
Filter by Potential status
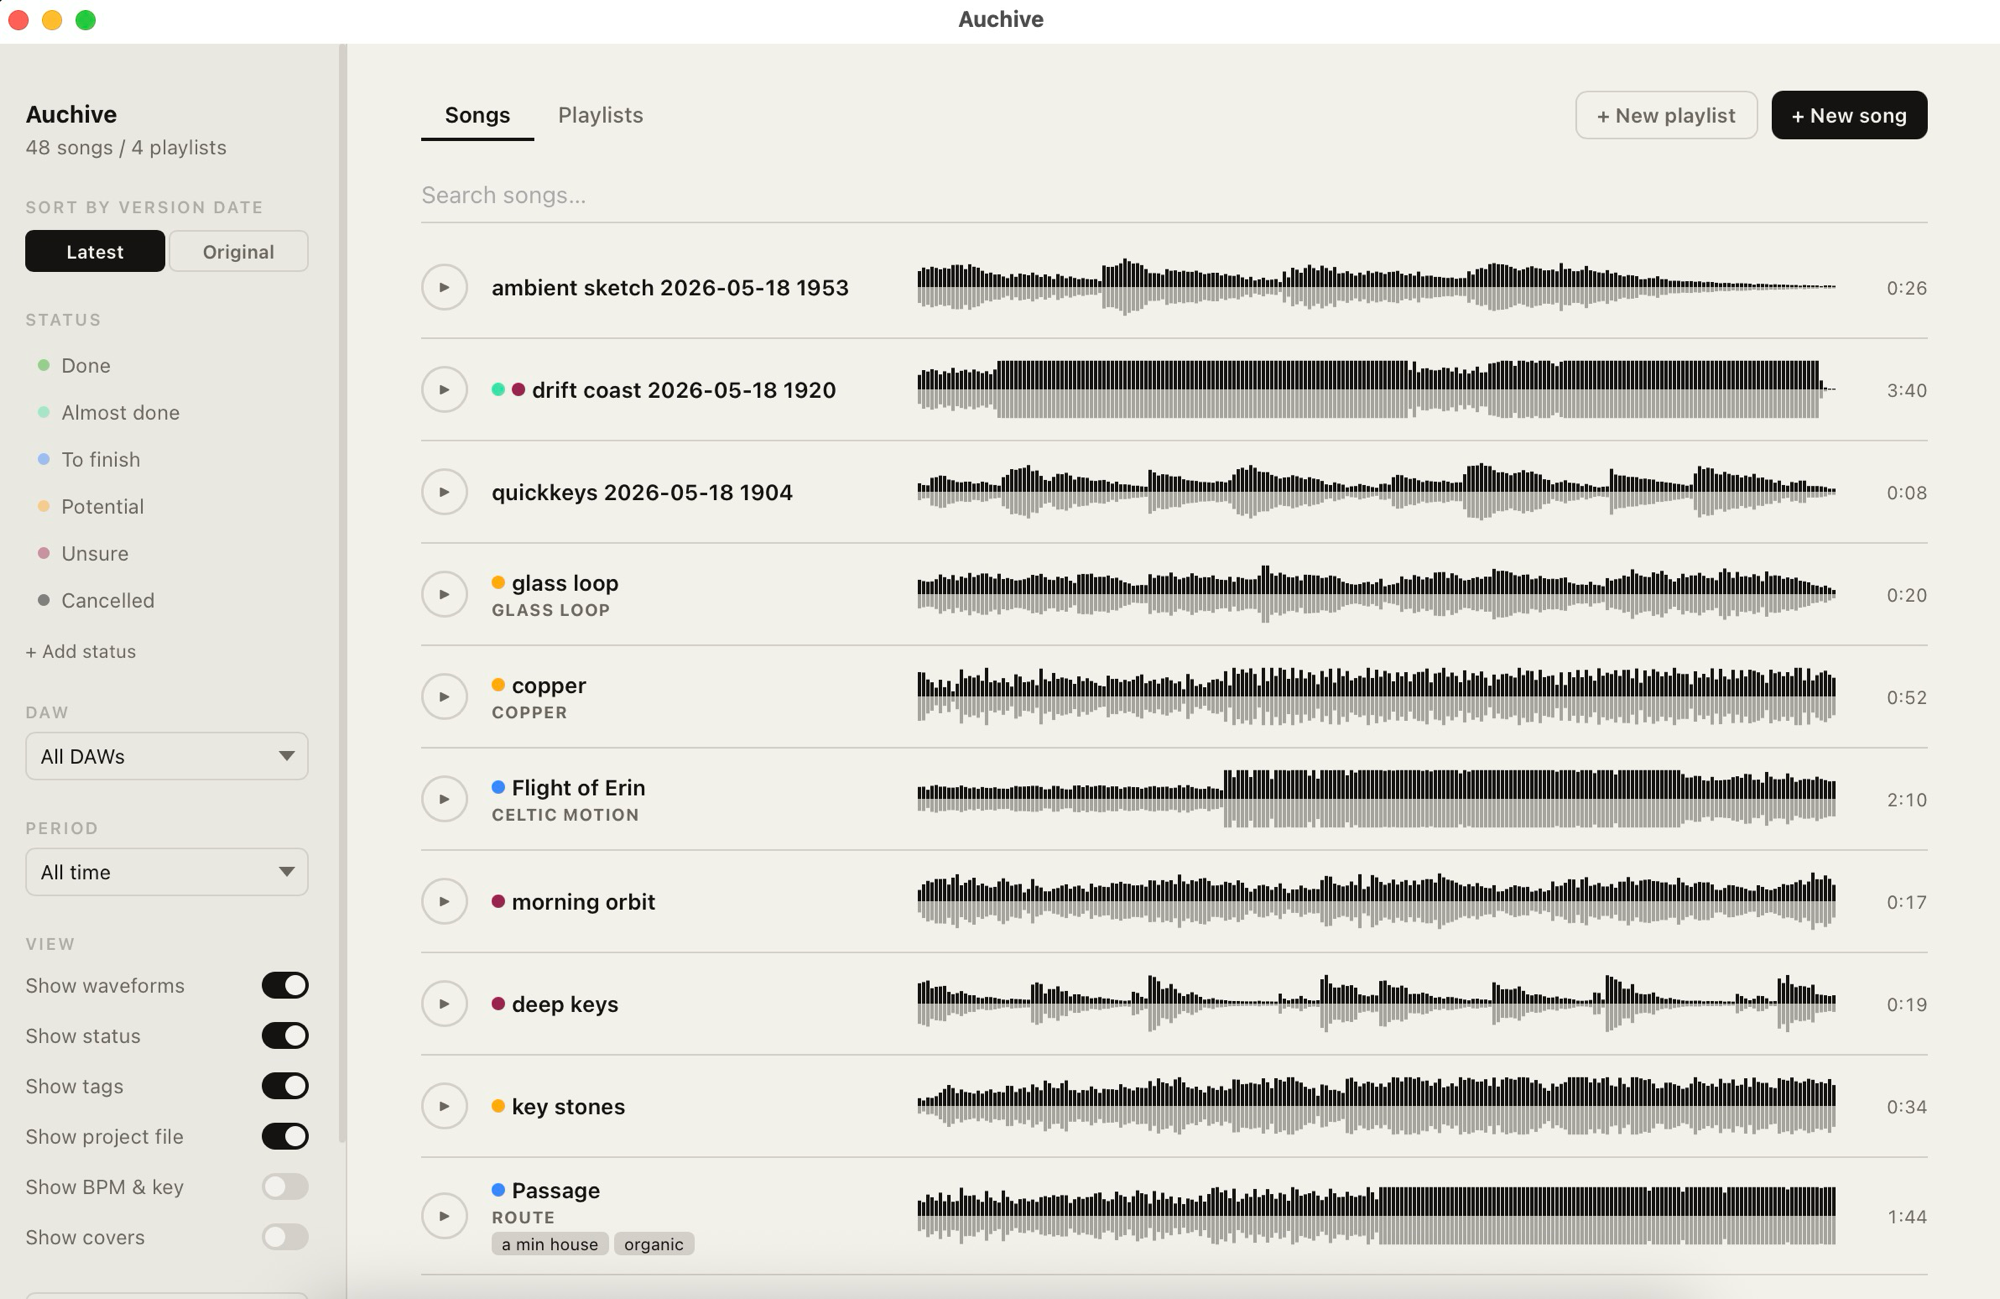[x=90, y=506]
